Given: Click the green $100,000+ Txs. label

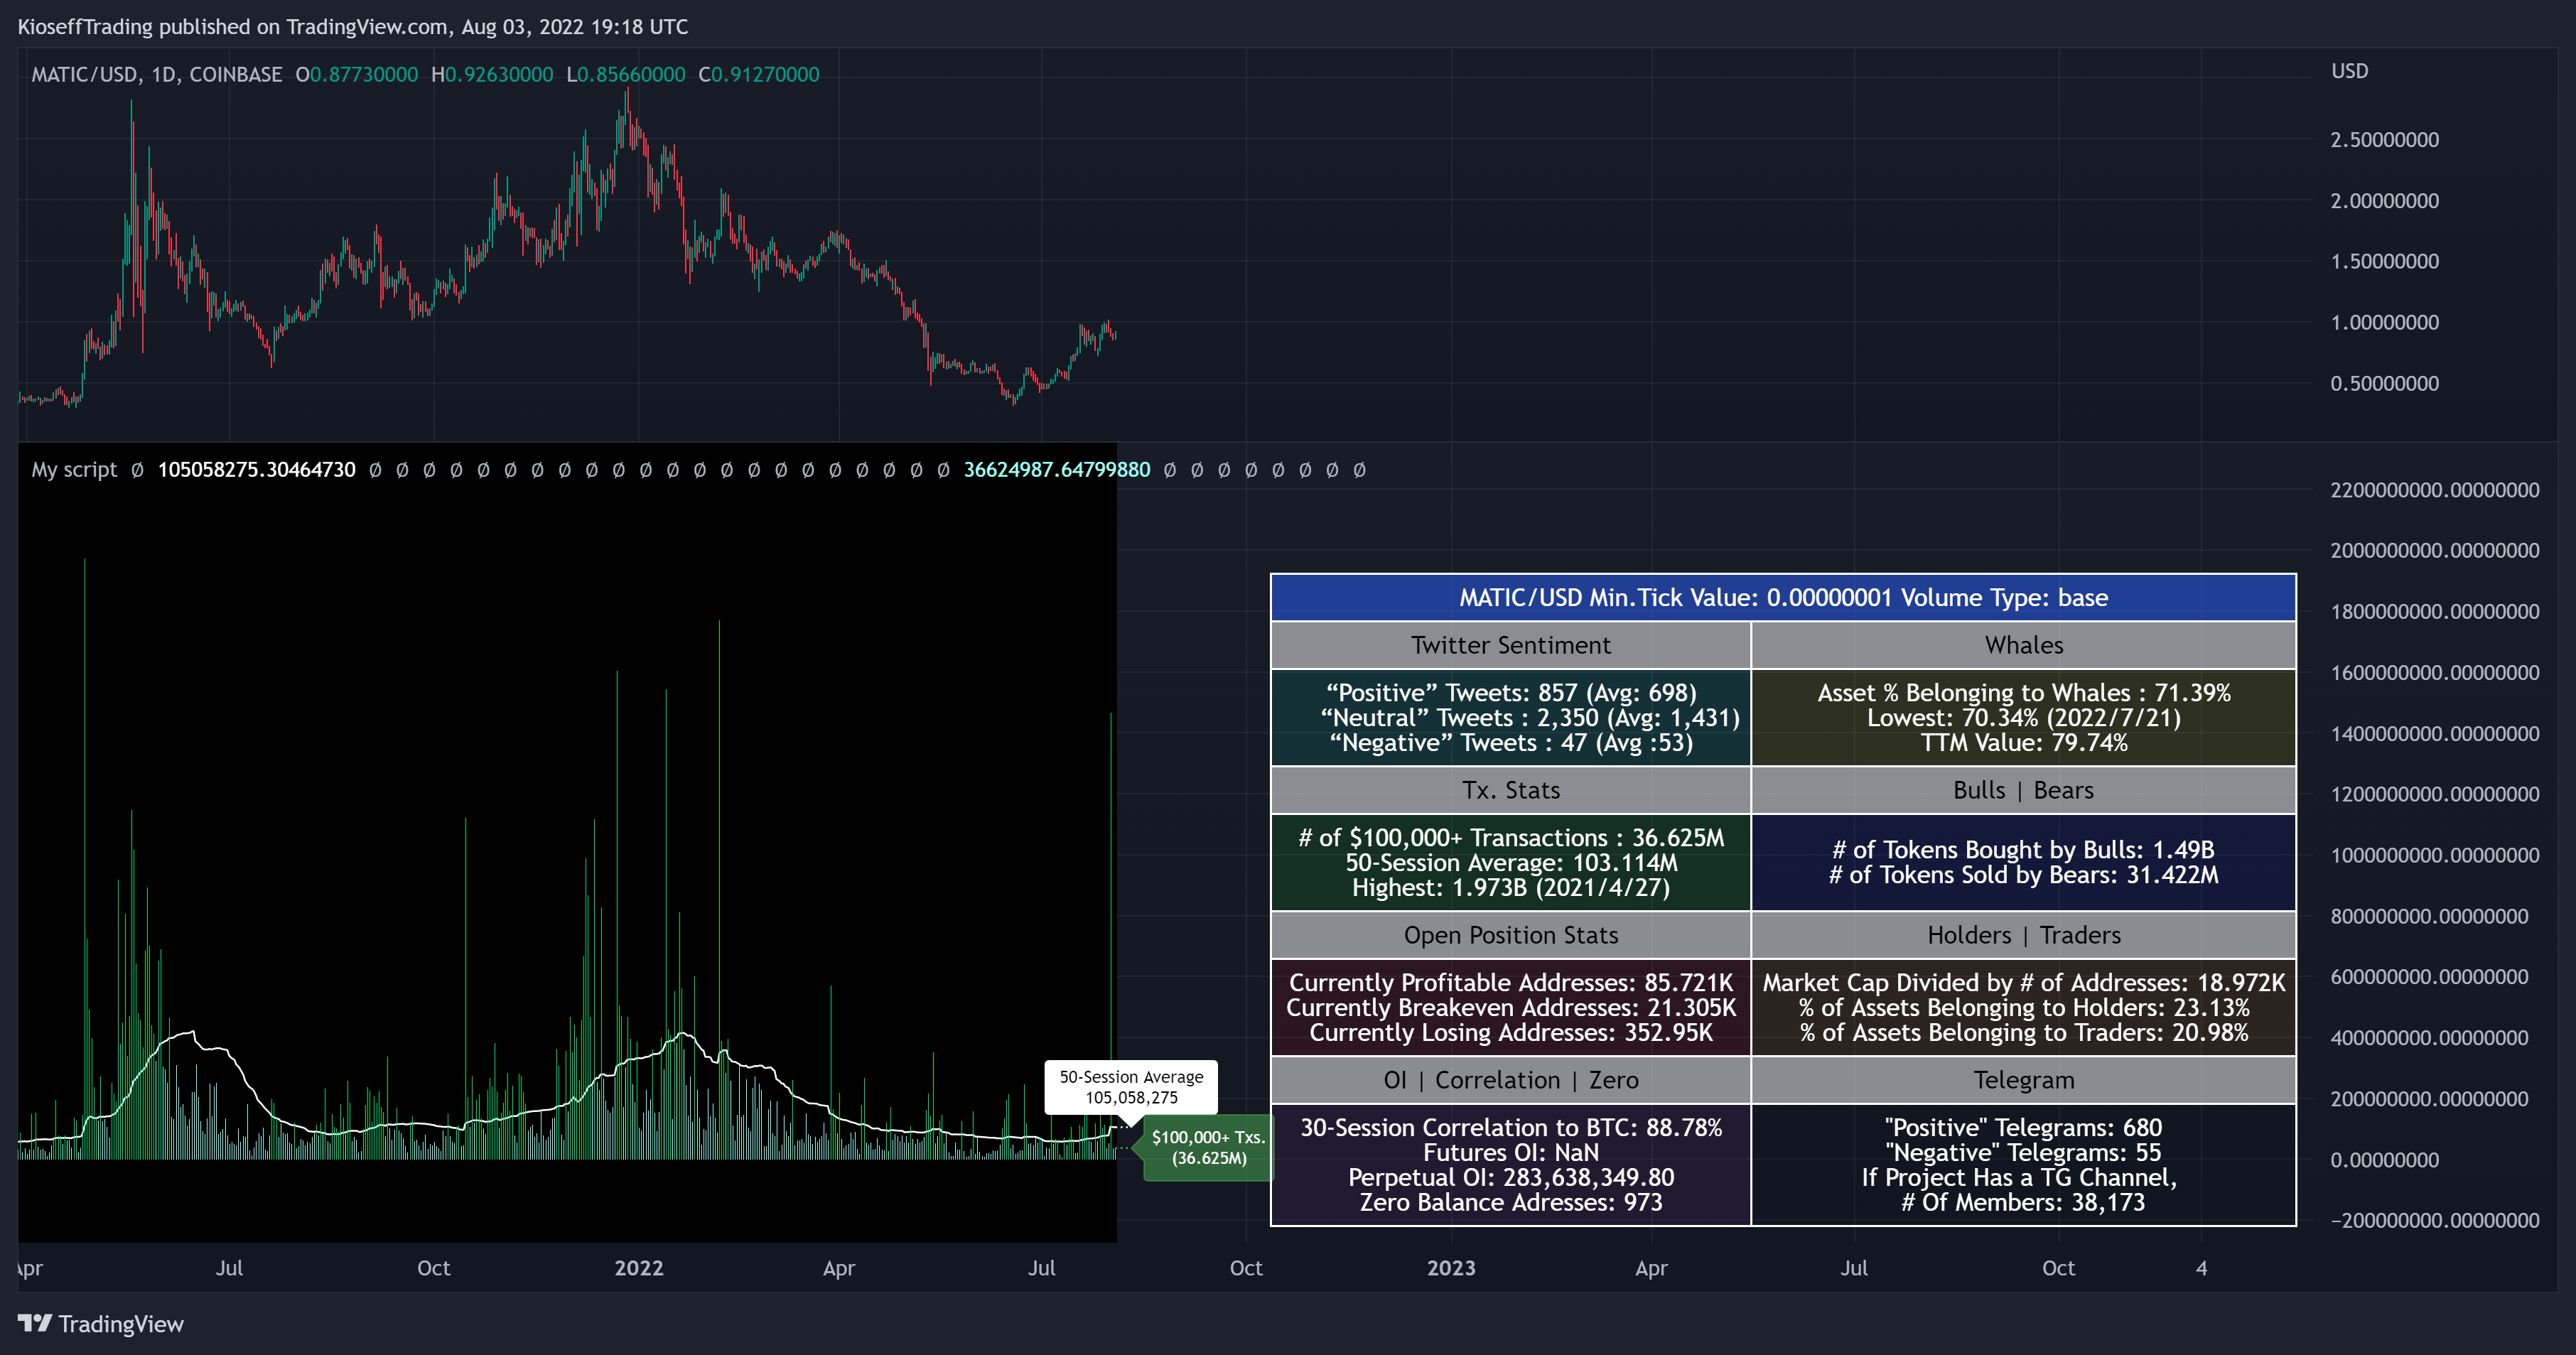Looking at the screenshot, I should [x=1208, y=1147].
